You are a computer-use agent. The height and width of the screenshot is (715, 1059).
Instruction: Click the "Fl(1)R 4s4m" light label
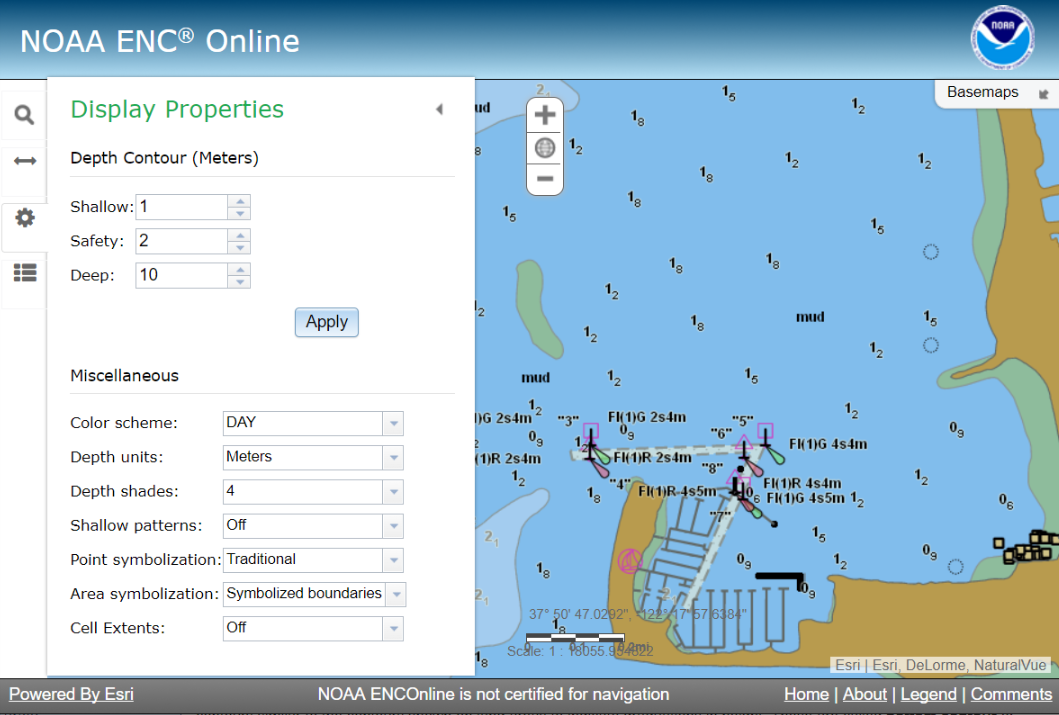pyautogui.click(x=802, y=483)
